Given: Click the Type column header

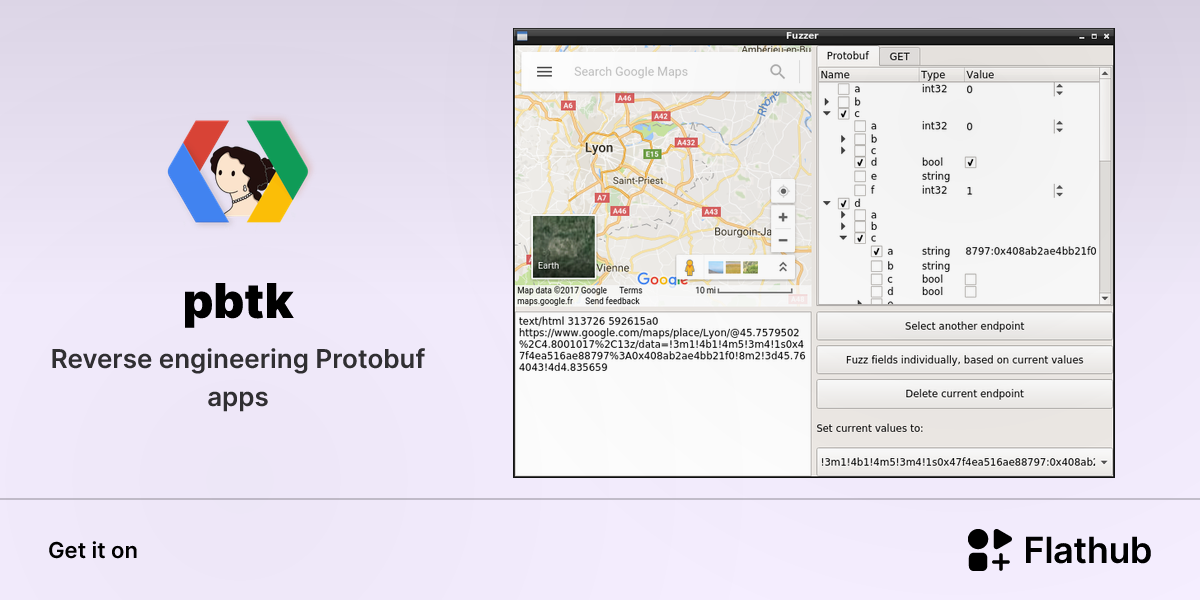Looking at the screenshot, I should (941, 75).
